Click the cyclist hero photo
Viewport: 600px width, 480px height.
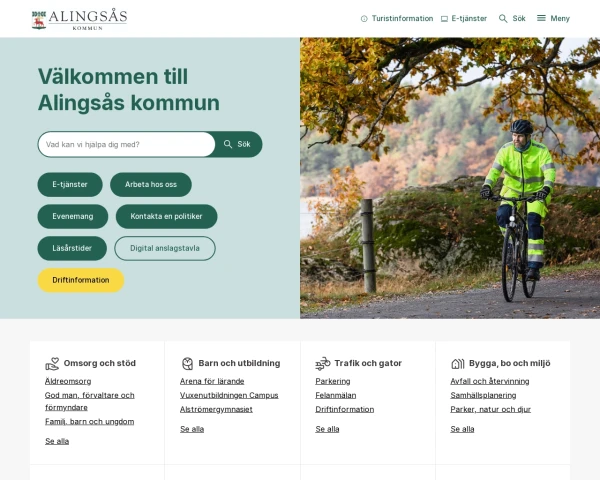450,178
